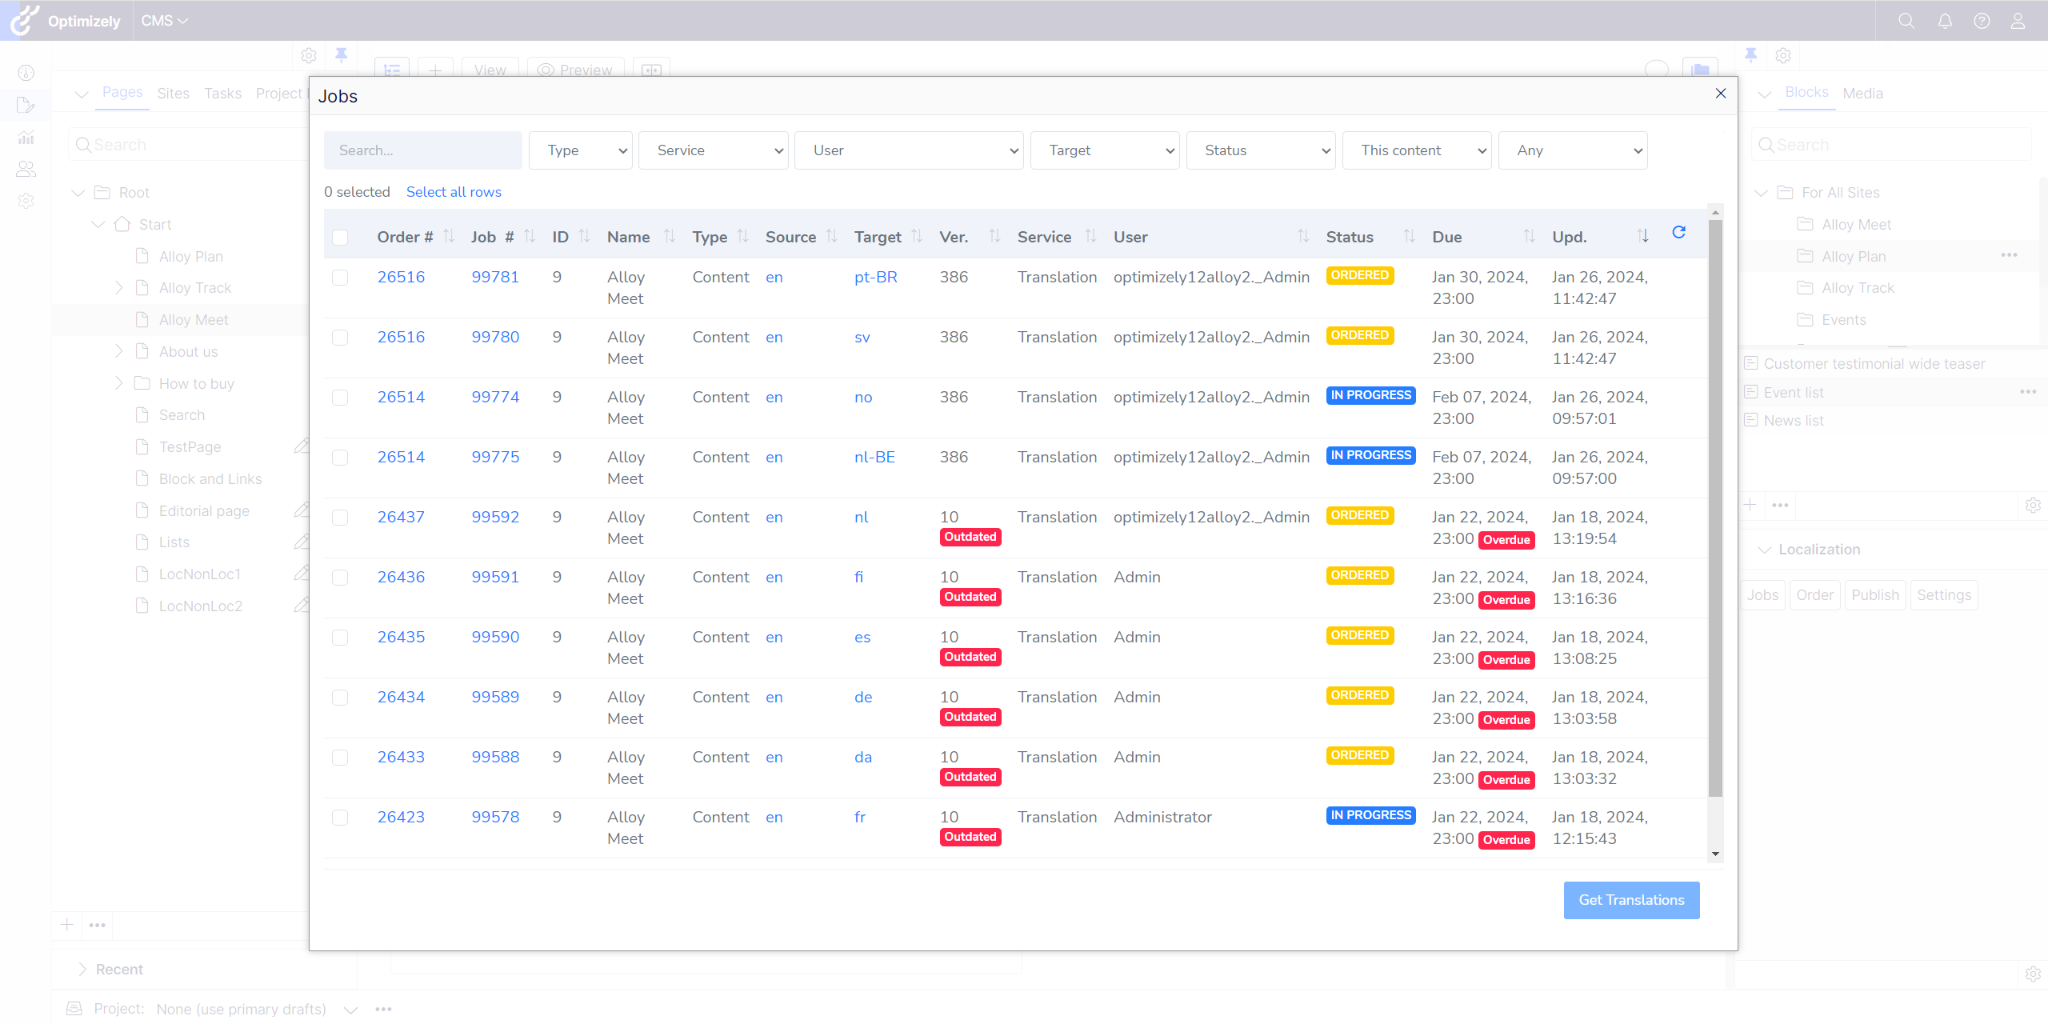Open order number 26437 link
Image resolution: width=2048 pixels, height=1025 pixels.
click(x=401, y=517)
